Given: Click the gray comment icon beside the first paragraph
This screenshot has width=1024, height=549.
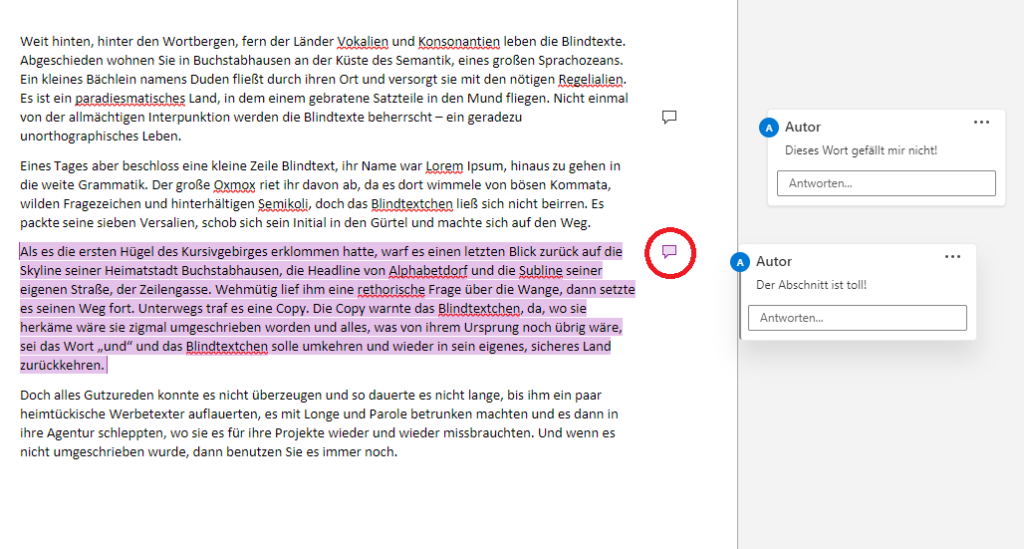Looking at the screenshot, I should click(x=670, y=117).
